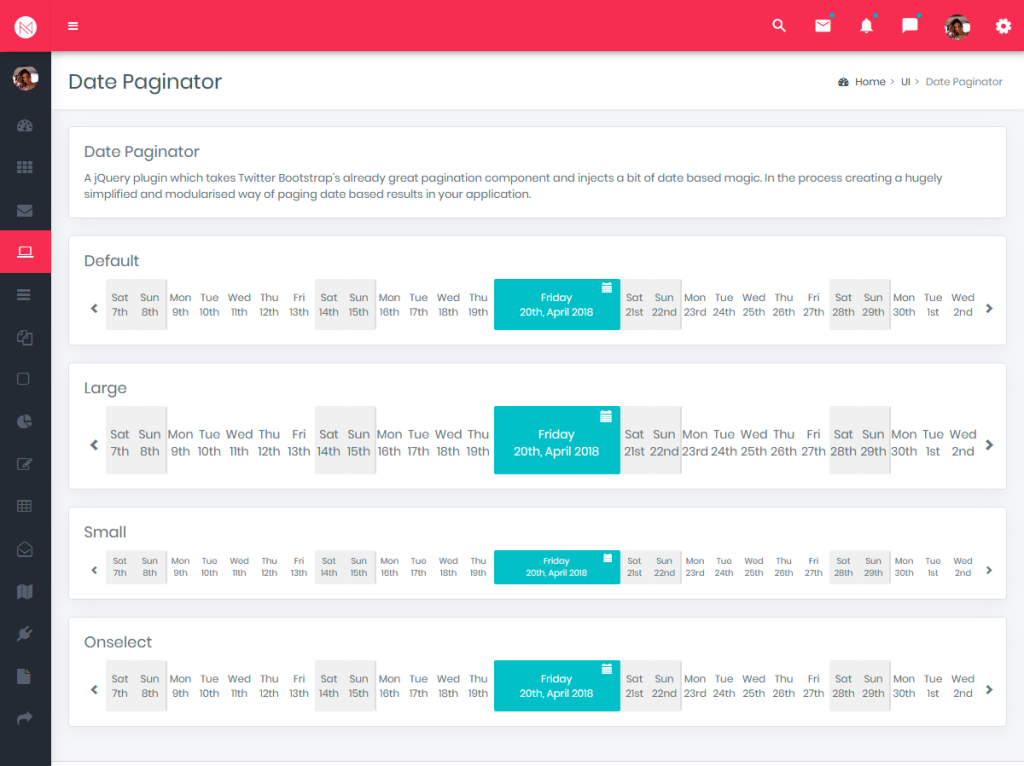Select Tue 10th in Onselect paginator
This screenshot has height=766, width=1024.
210,686
